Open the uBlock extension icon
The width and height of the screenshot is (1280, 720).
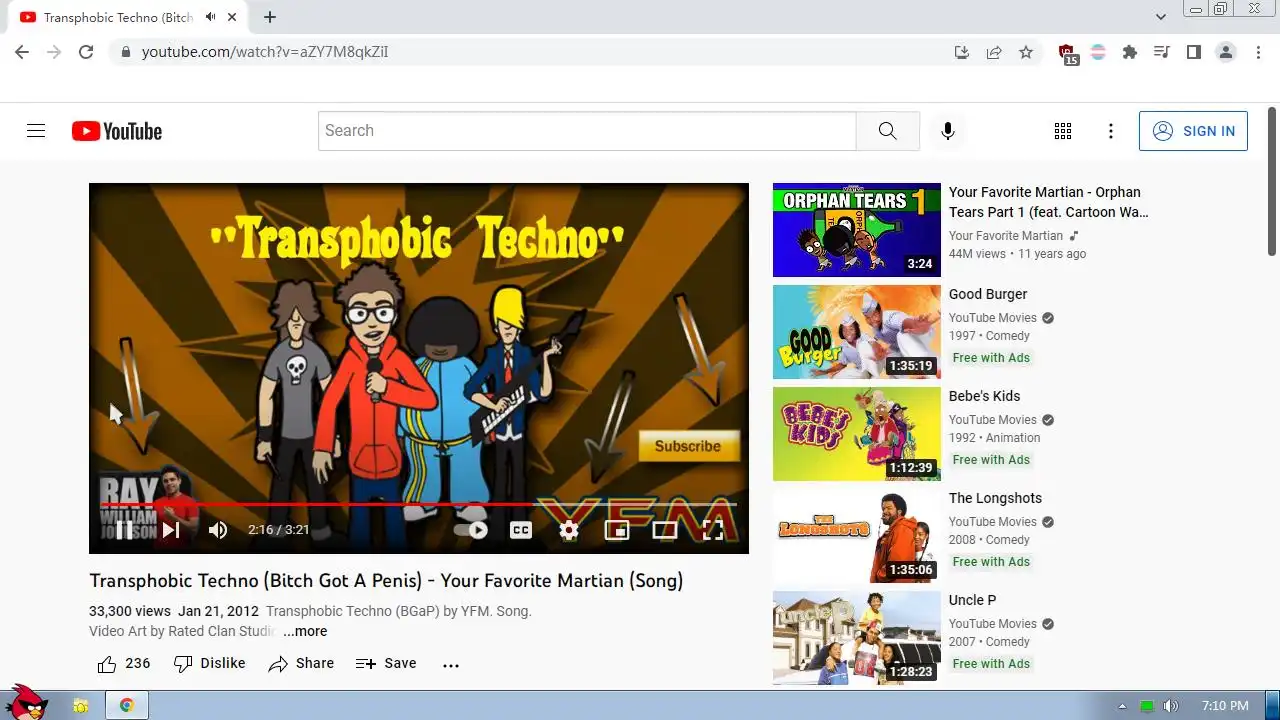tap(1067, 53)
